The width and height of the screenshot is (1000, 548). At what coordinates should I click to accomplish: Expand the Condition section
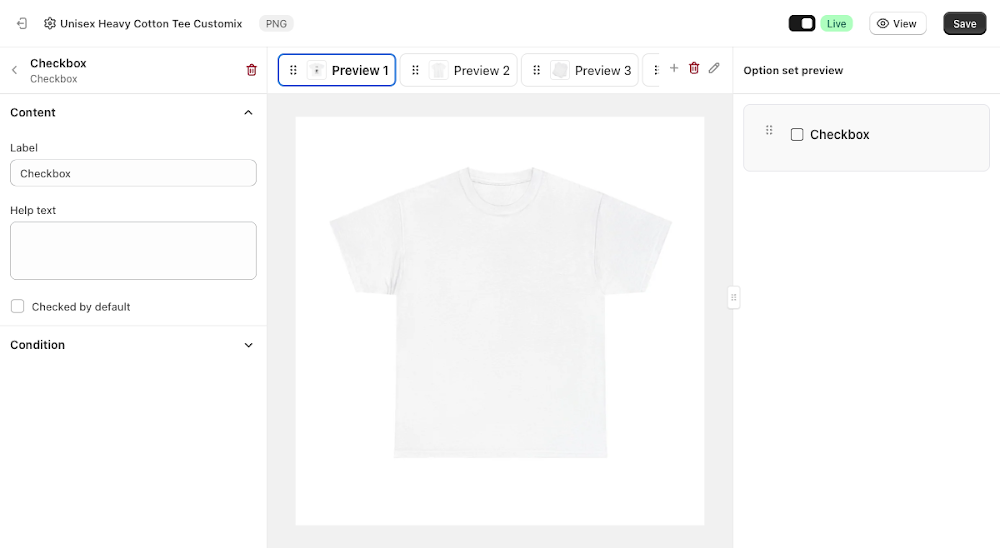point(248,345)
